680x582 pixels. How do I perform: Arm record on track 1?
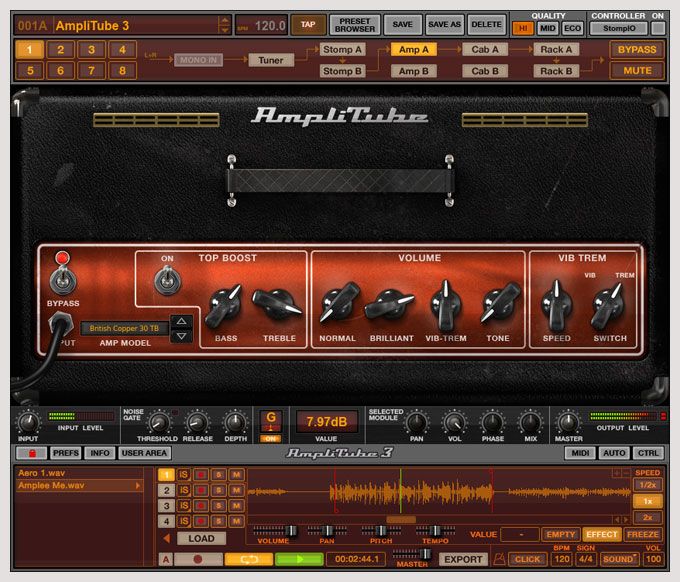click(201, 474)
